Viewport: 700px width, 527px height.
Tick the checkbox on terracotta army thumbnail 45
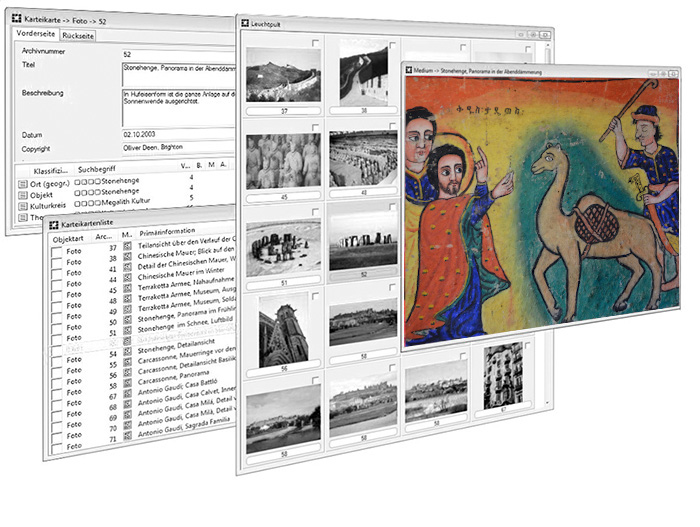coord(316,127)
